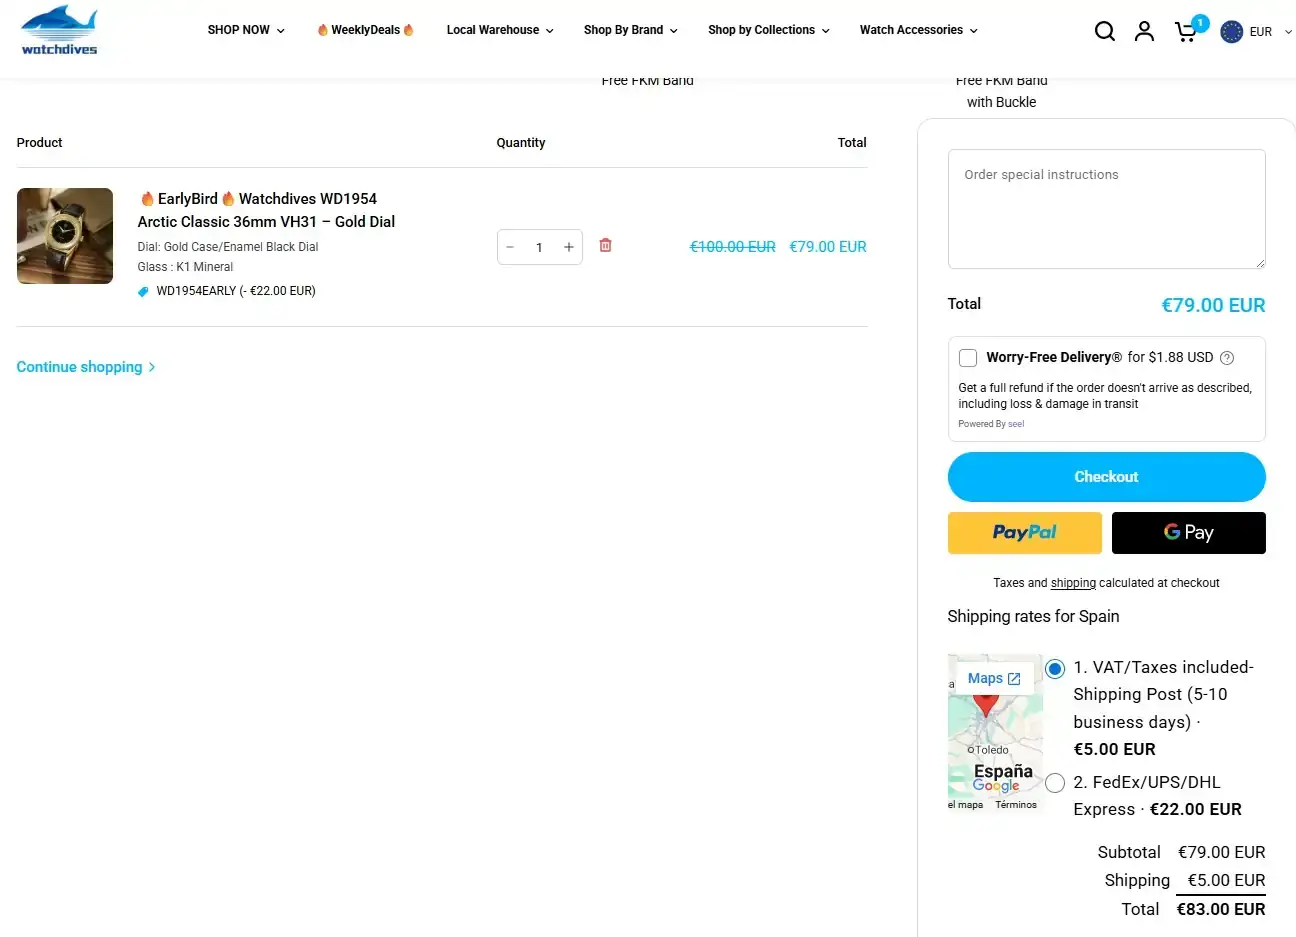Image resolution: width=1296 pixels, height=937 pixels.
Task: Click the Order special instructions field
Action: click(1106, 209)
